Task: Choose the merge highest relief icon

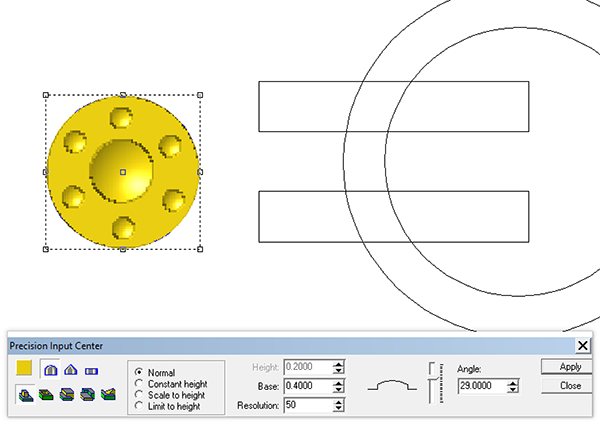Action: tap(67, 394)
